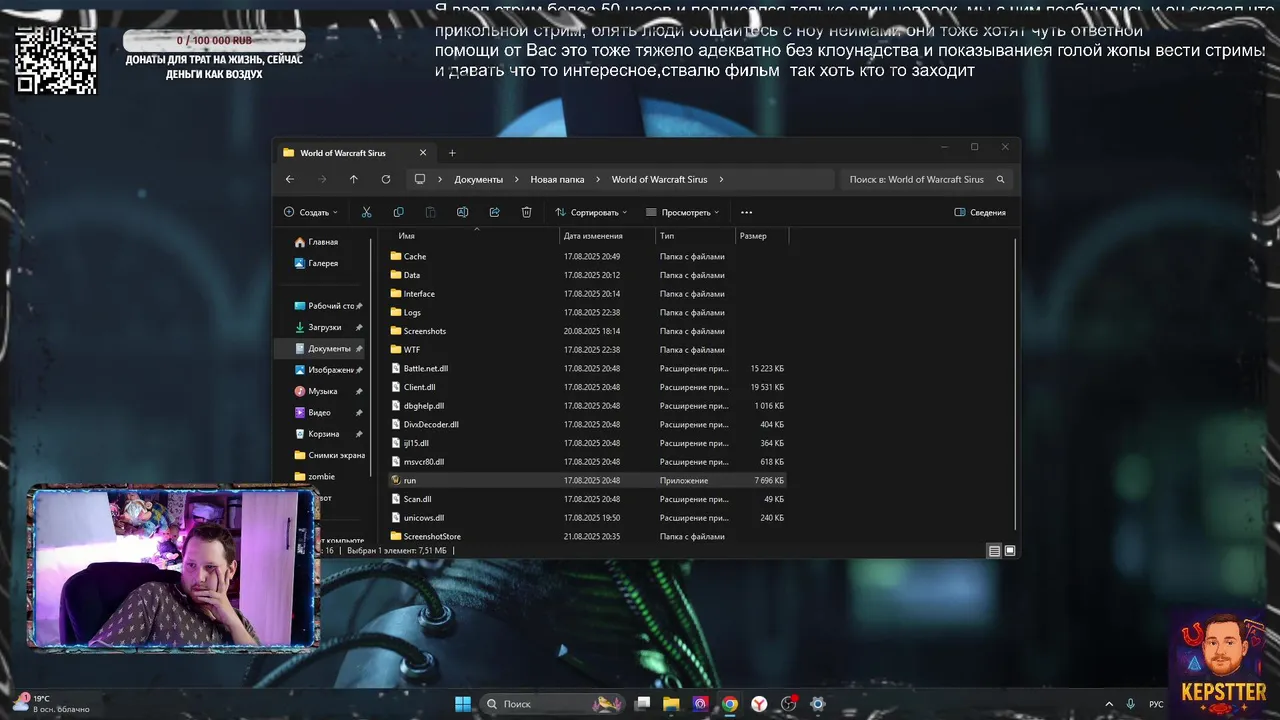This screenshot has width=1280, height=720.
Task: Expand chevron after World of Warcraft Sirus breadcrumb
Action: click(721, 179)
